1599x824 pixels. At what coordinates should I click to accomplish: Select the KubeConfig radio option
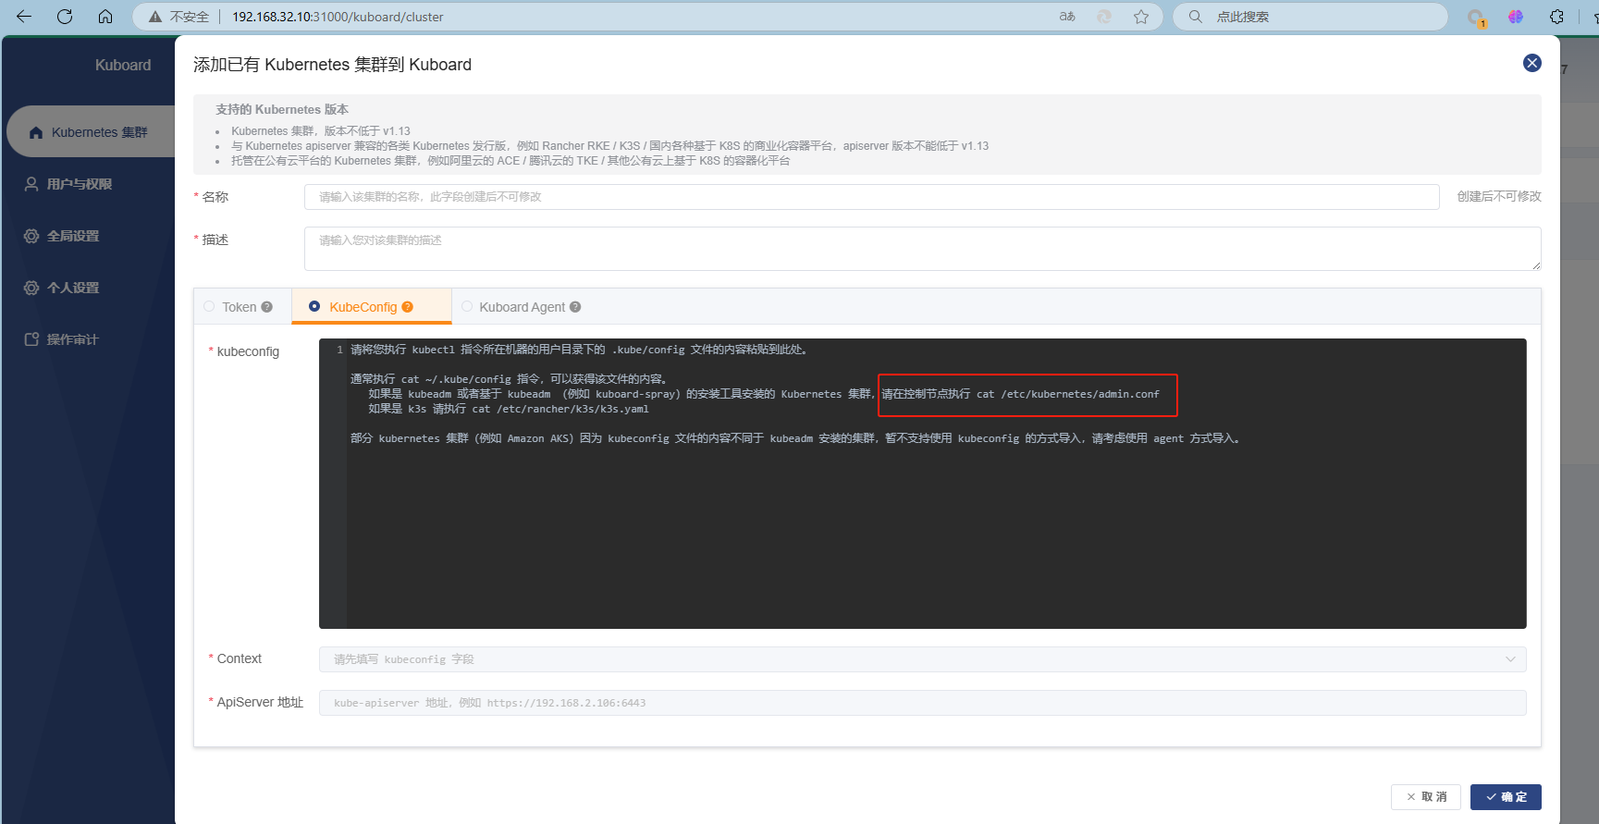point(315,307)
